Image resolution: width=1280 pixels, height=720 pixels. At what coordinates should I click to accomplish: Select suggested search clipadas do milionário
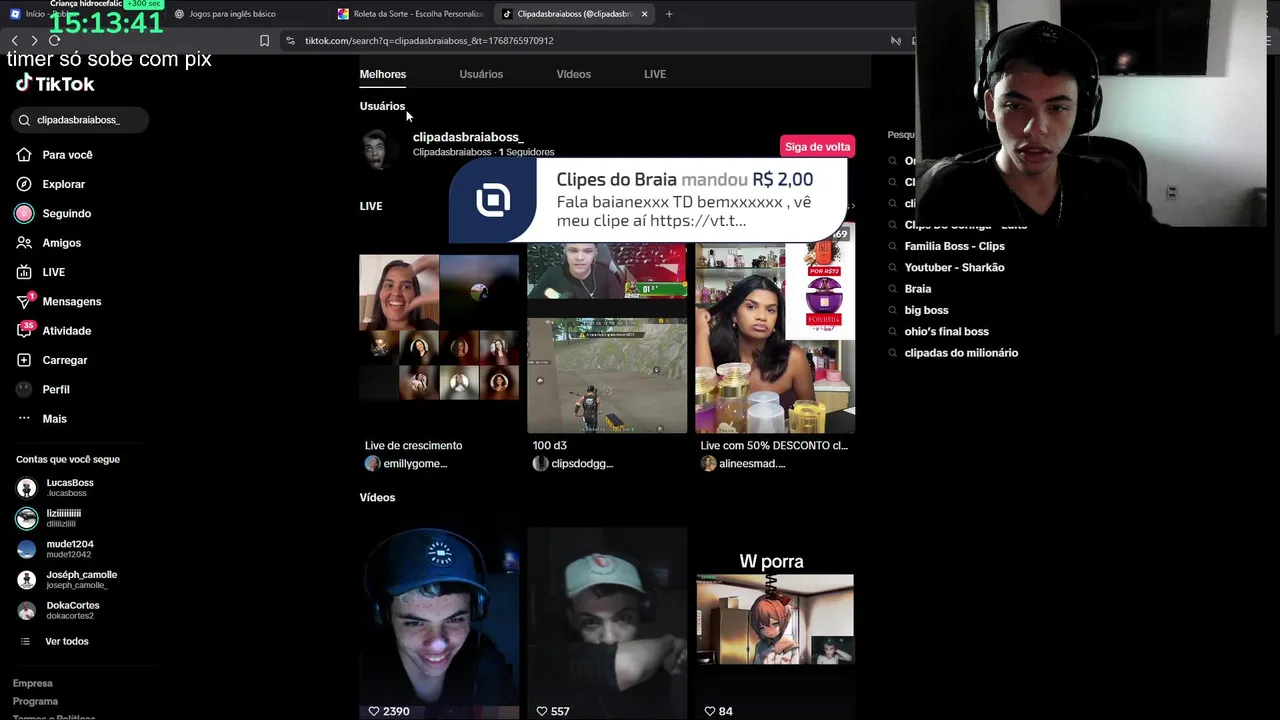tap(961, 353)
